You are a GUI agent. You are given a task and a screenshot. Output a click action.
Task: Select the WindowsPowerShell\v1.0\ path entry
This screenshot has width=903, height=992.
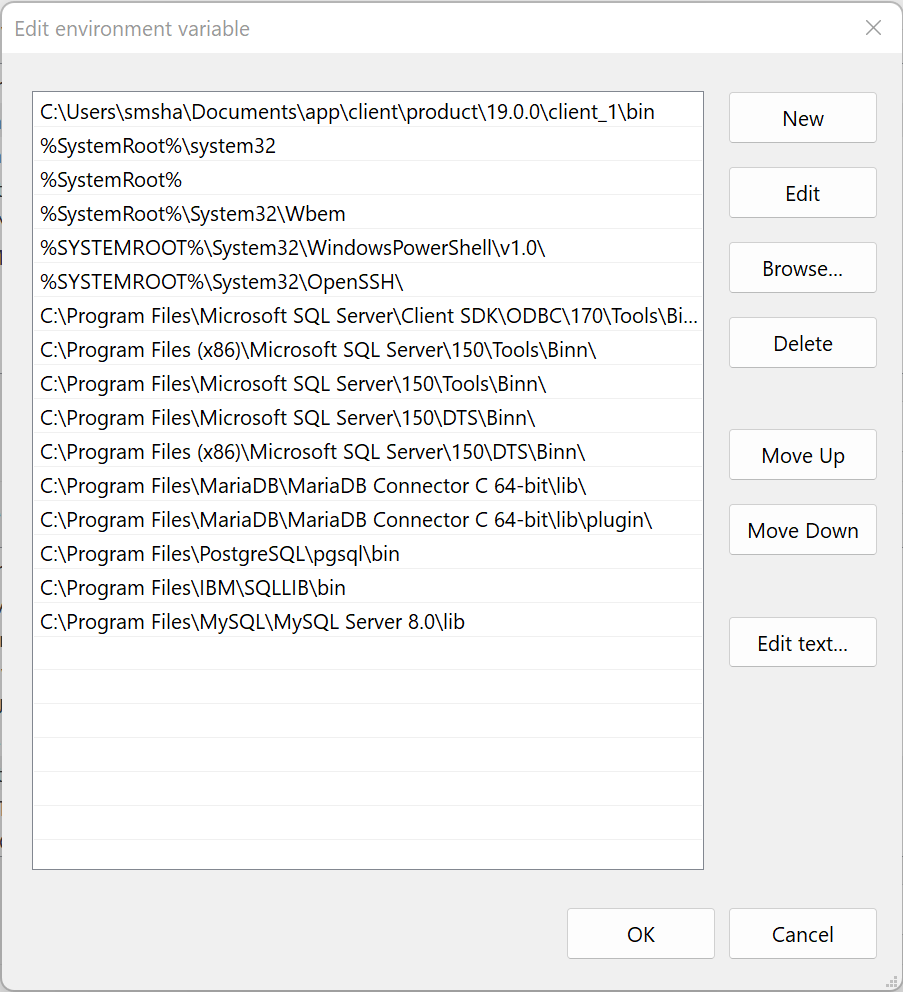click(x=368, y=247)
